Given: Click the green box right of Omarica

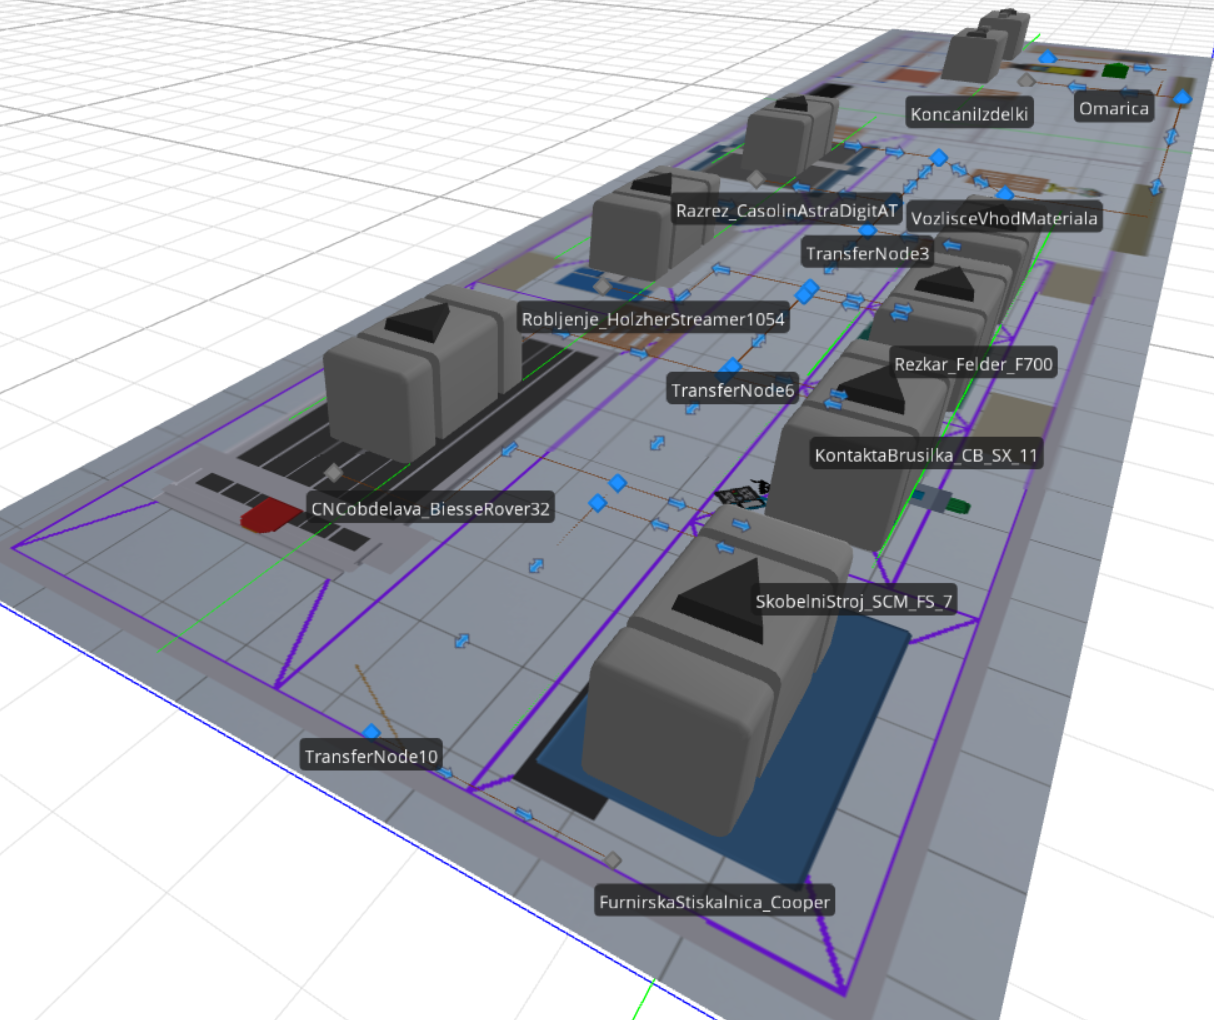Looking at the screenshot, I should click(x=1114, y=70).
